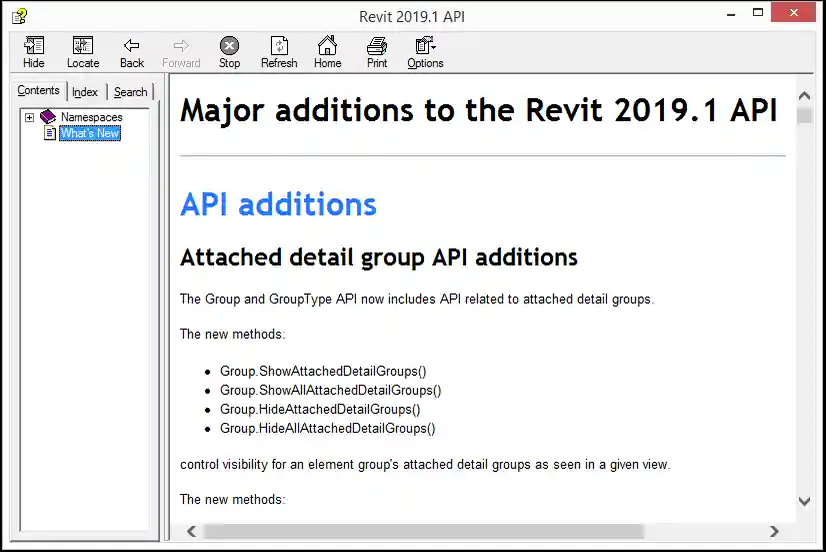Go to the Home page

[x=327, y=46]
